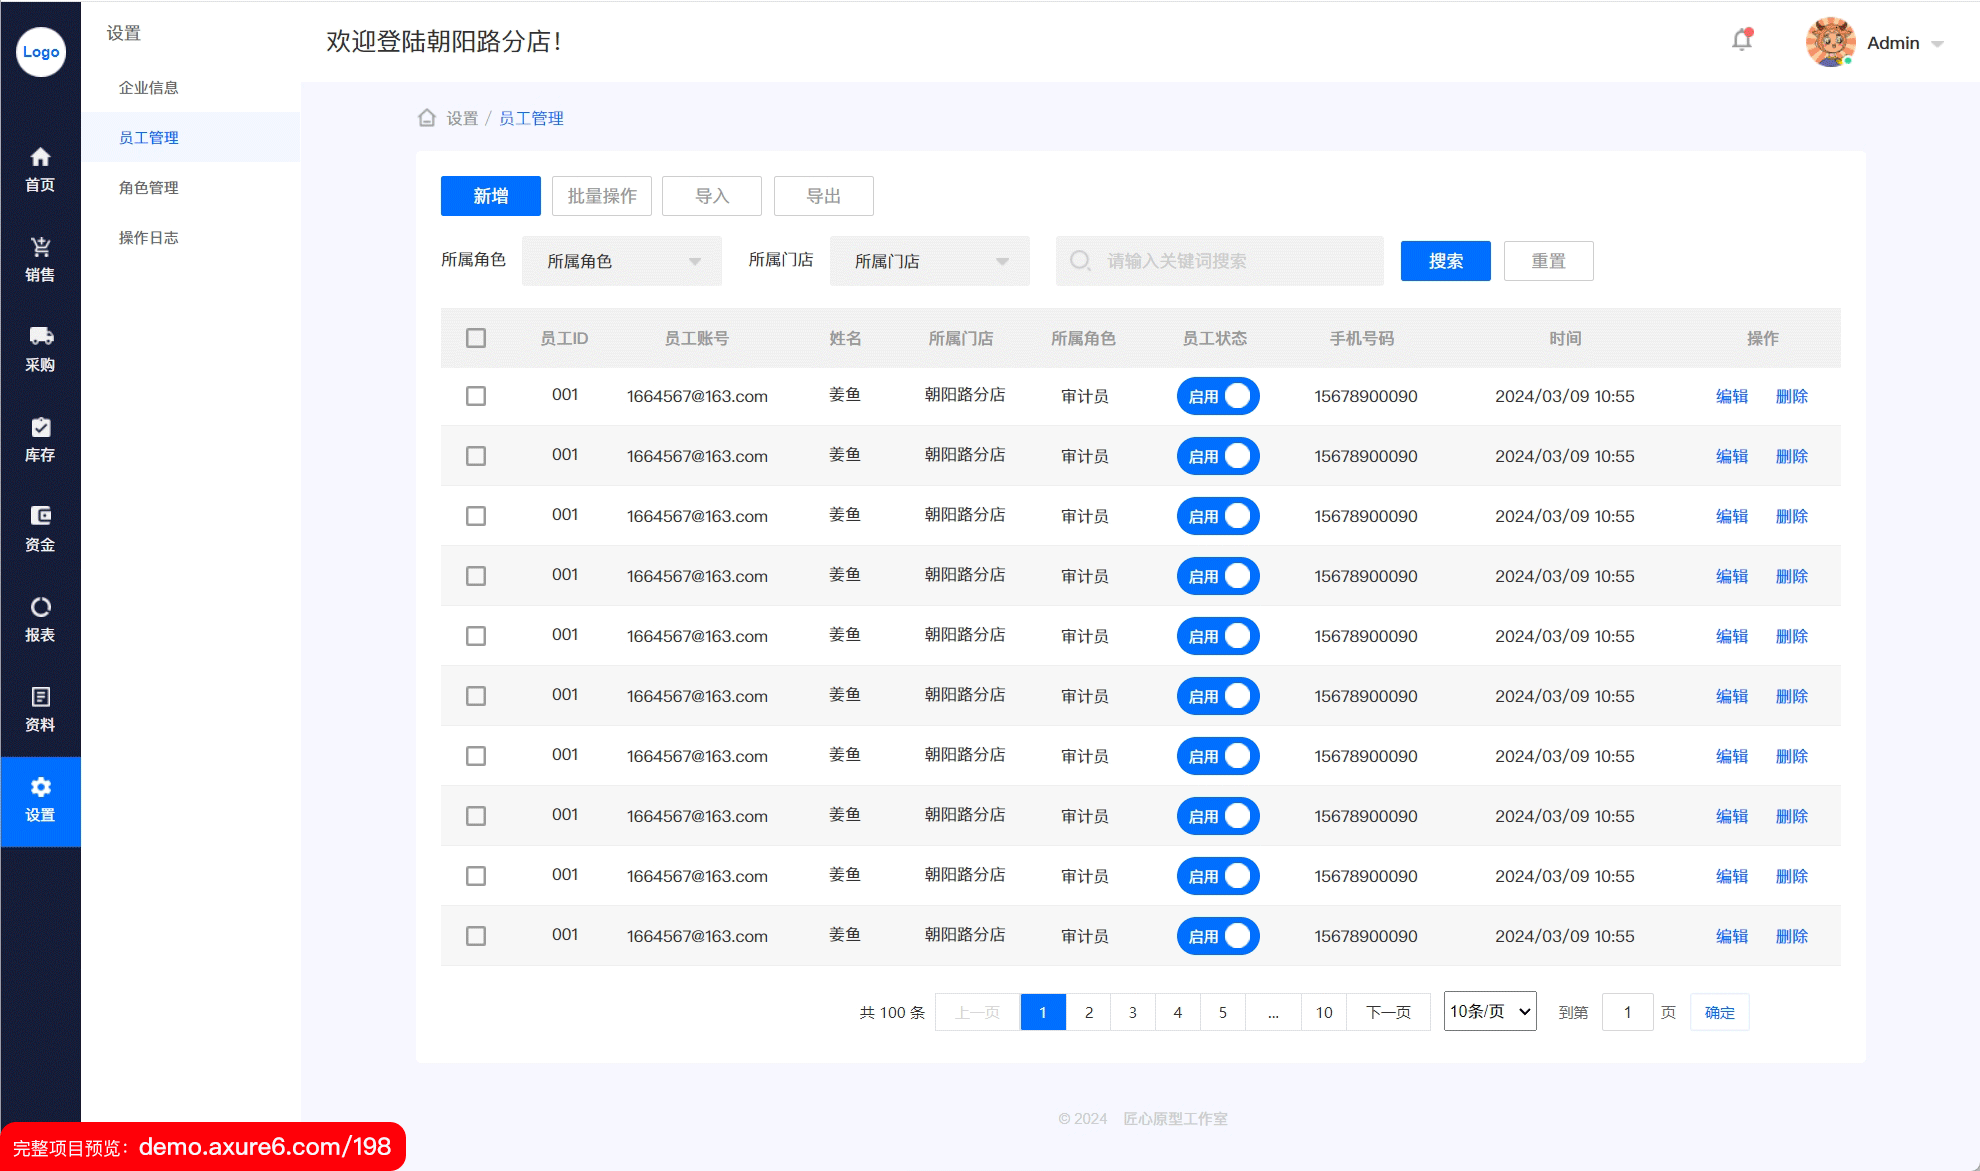Click 设置 in the breadcrumb
1980x1171 pixels.
[462, 118]
